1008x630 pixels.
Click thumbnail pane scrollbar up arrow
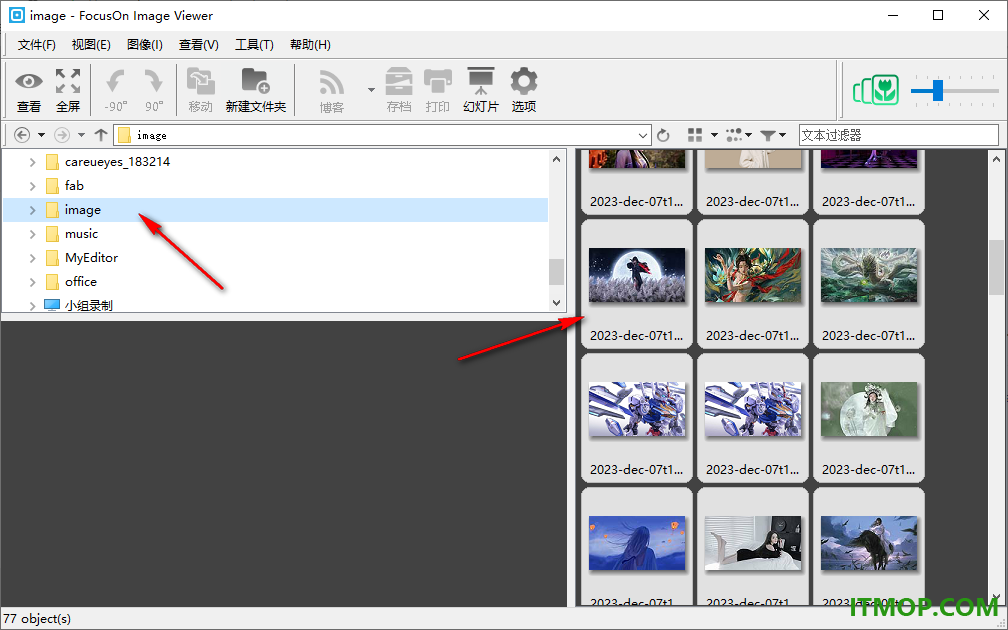[997, 159]
